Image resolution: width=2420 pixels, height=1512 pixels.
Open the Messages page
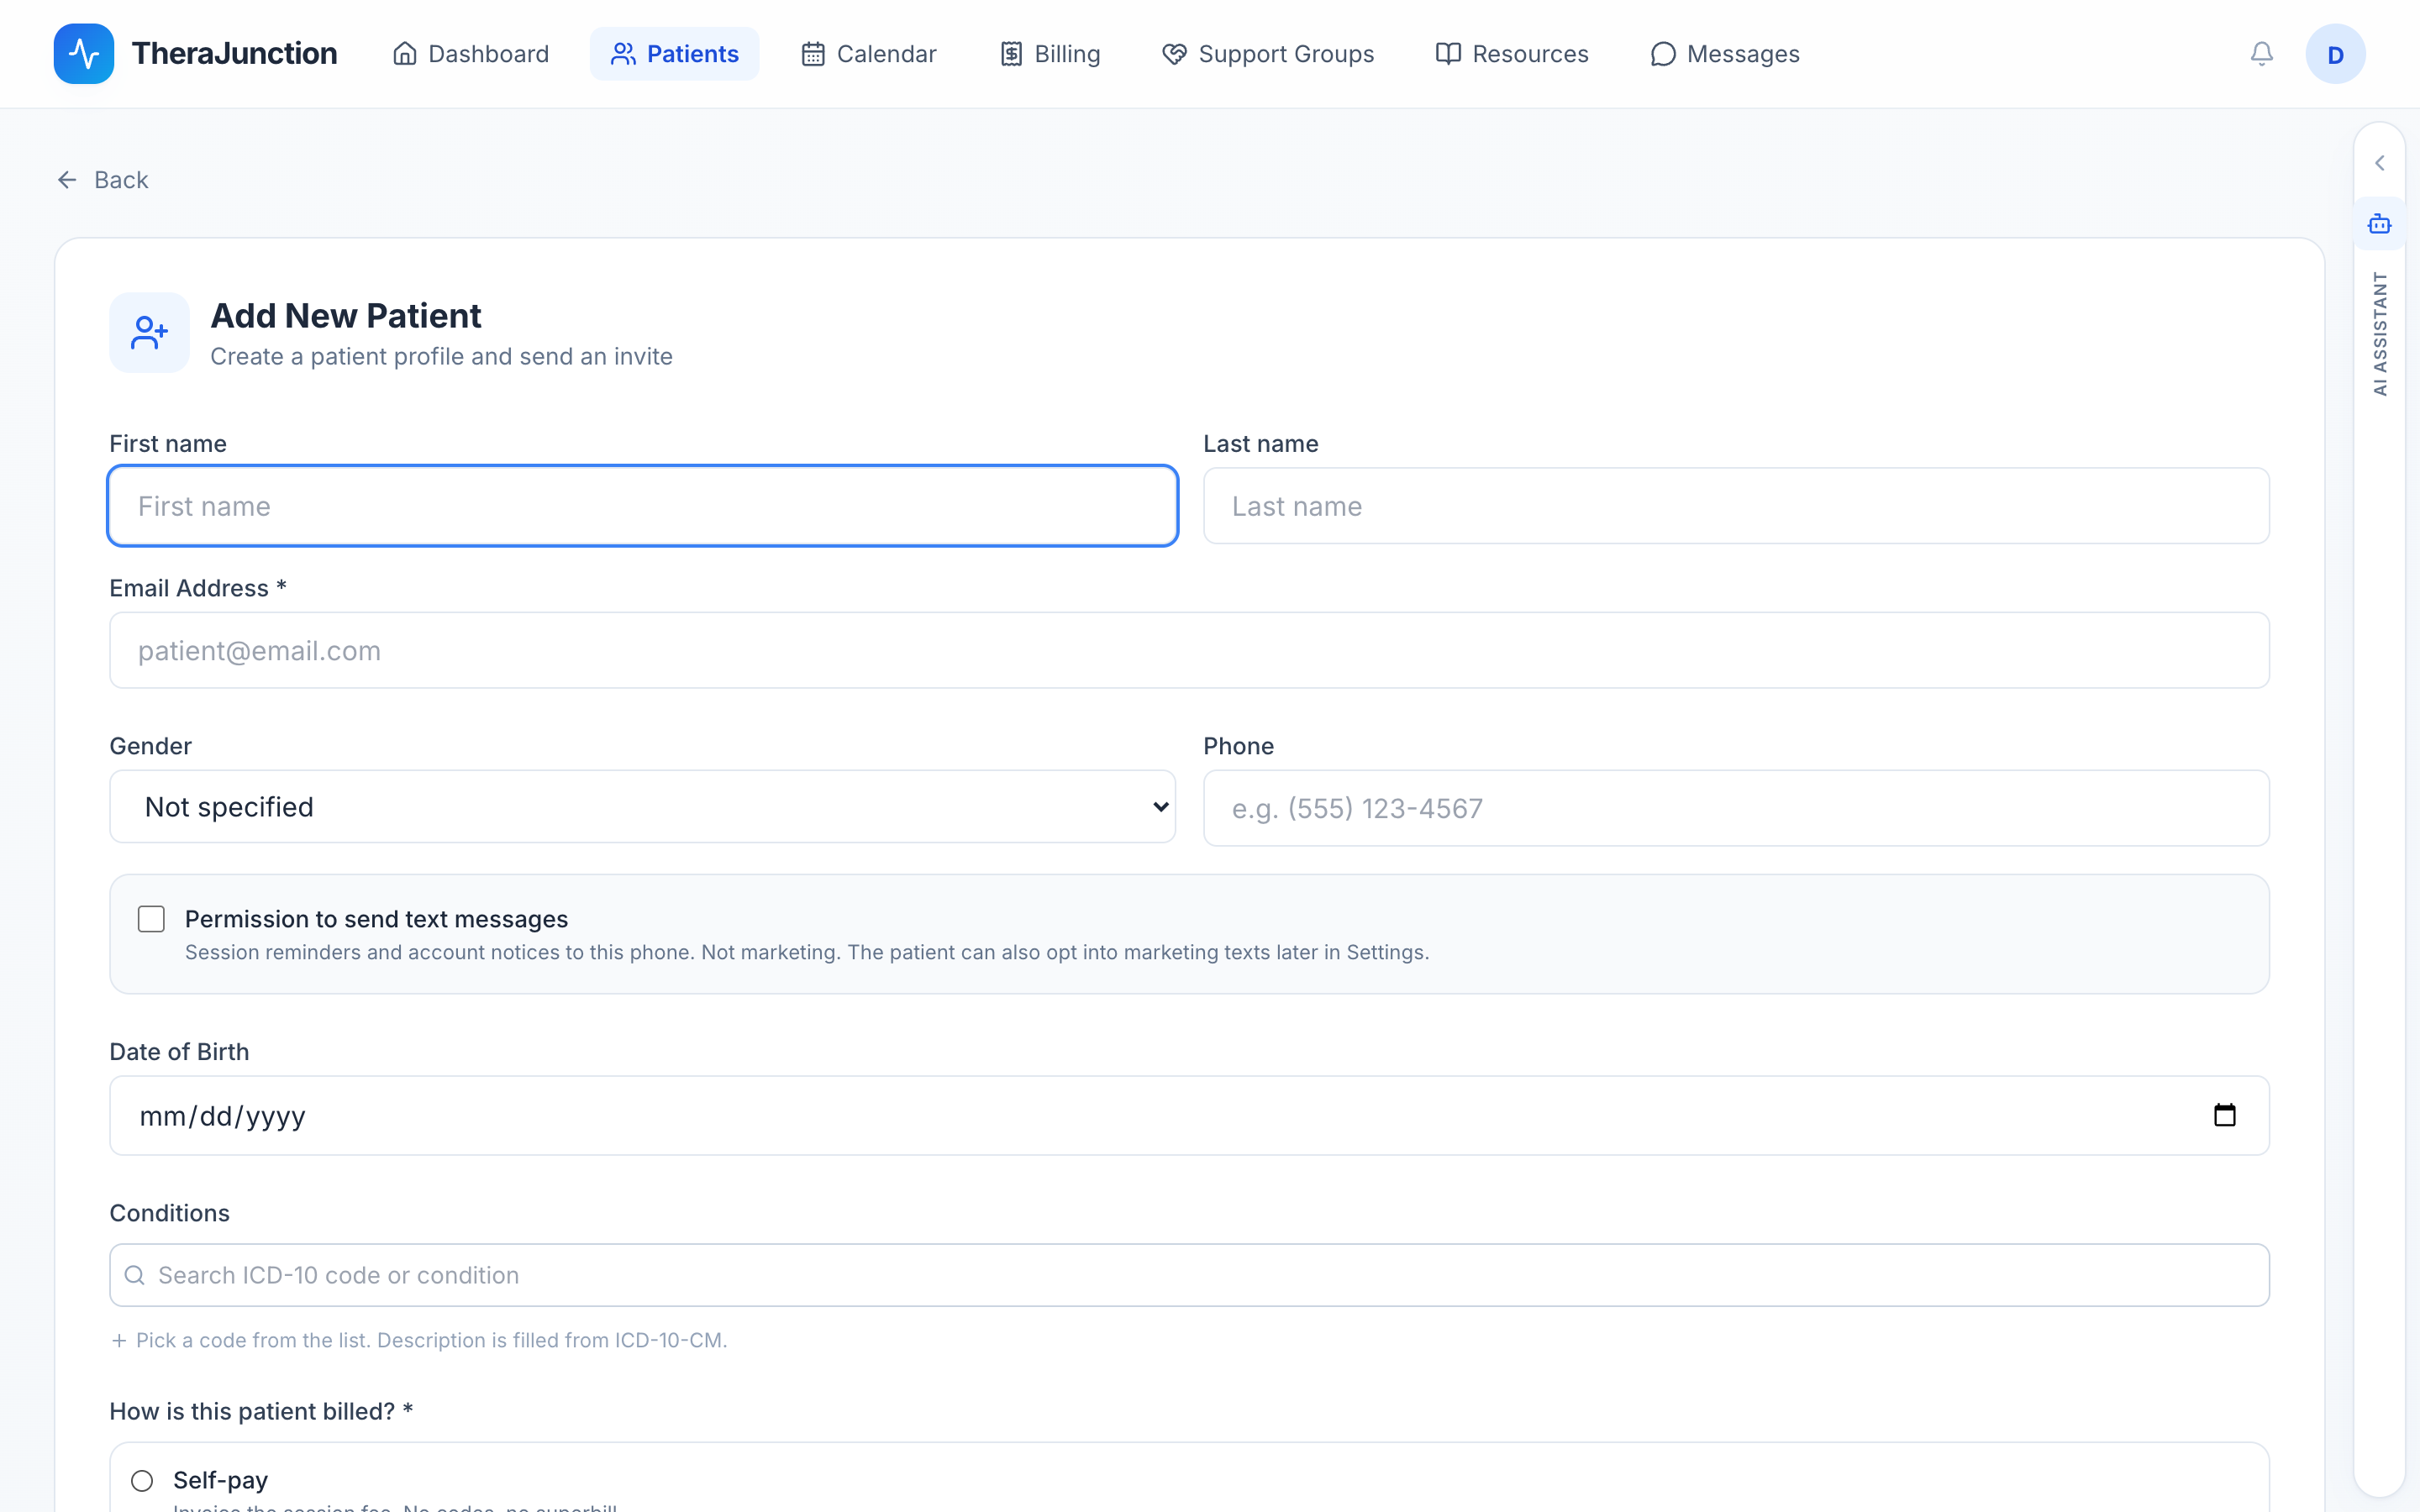pos(1725,54)
